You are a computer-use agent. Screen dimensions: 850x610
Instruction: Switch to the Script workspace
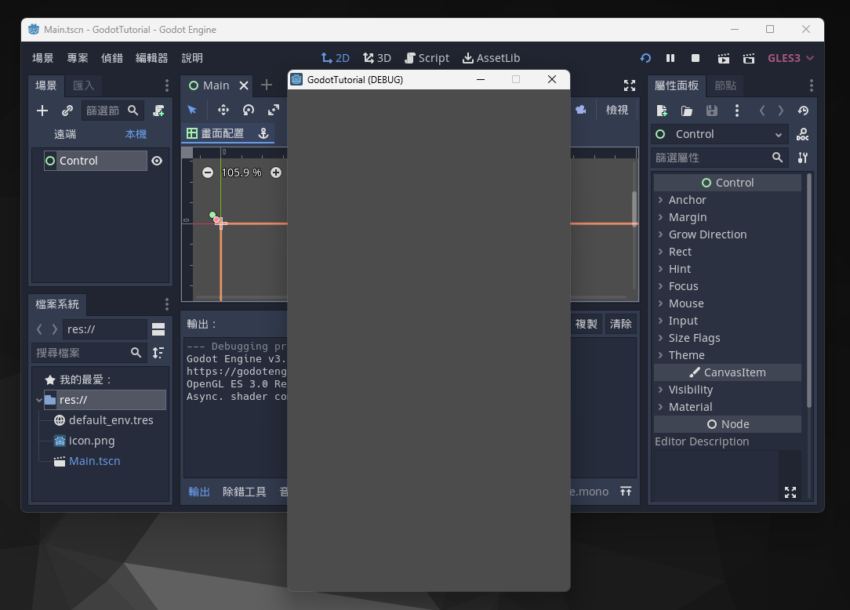click(x=427, y=58)
